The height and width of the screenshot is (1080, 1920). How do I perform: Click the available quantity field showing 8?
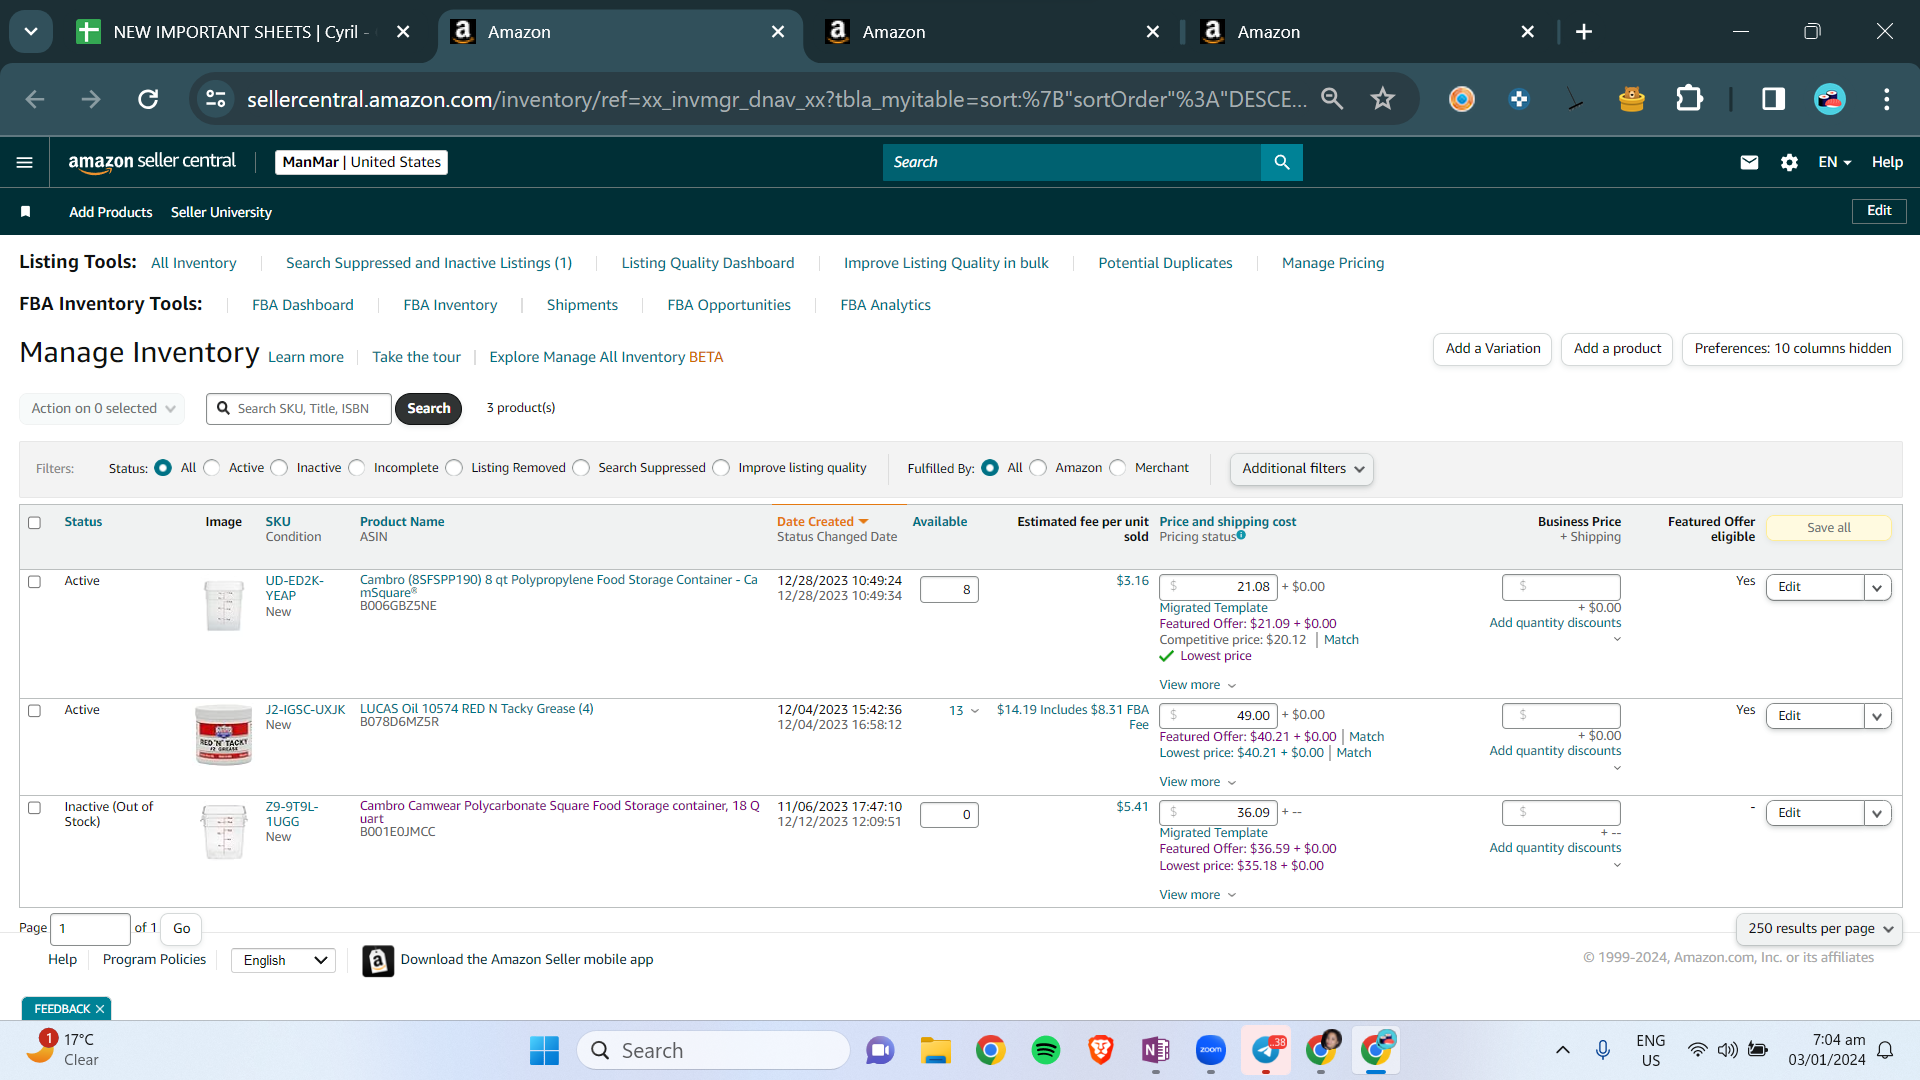tap(949, 590)
